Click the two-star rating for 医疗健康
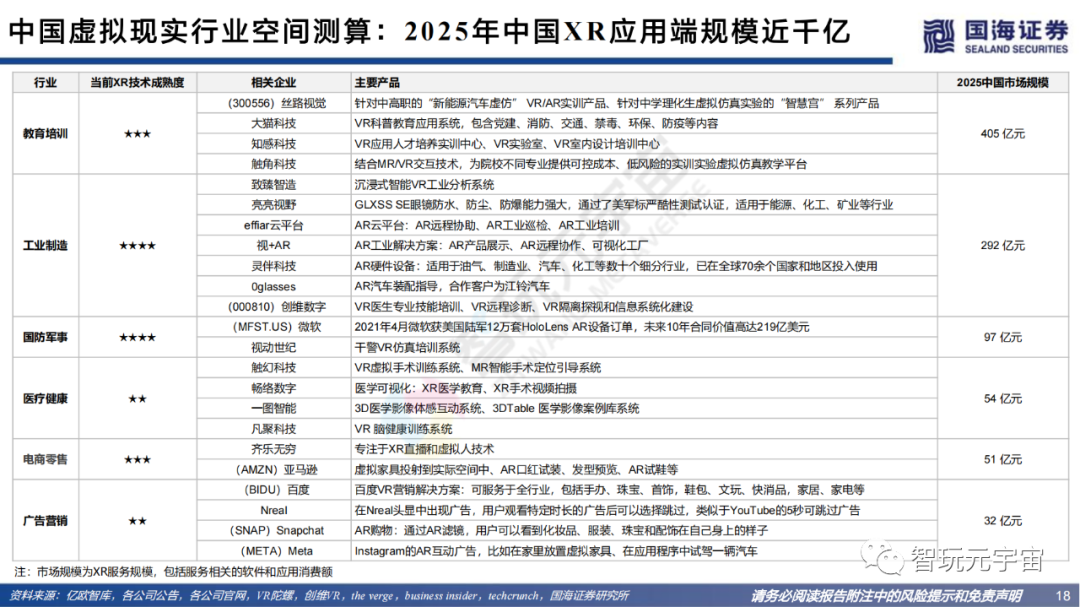 pos(137,398)
